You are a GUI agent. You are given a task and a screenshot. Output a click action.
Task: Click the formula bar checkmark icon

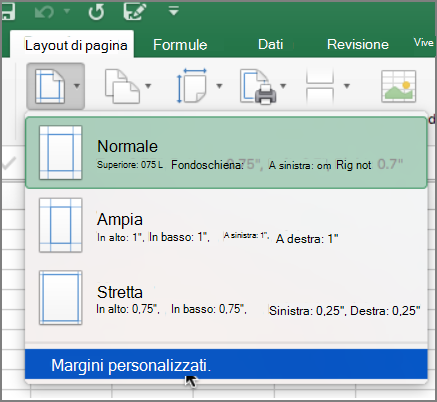[9, 163]
